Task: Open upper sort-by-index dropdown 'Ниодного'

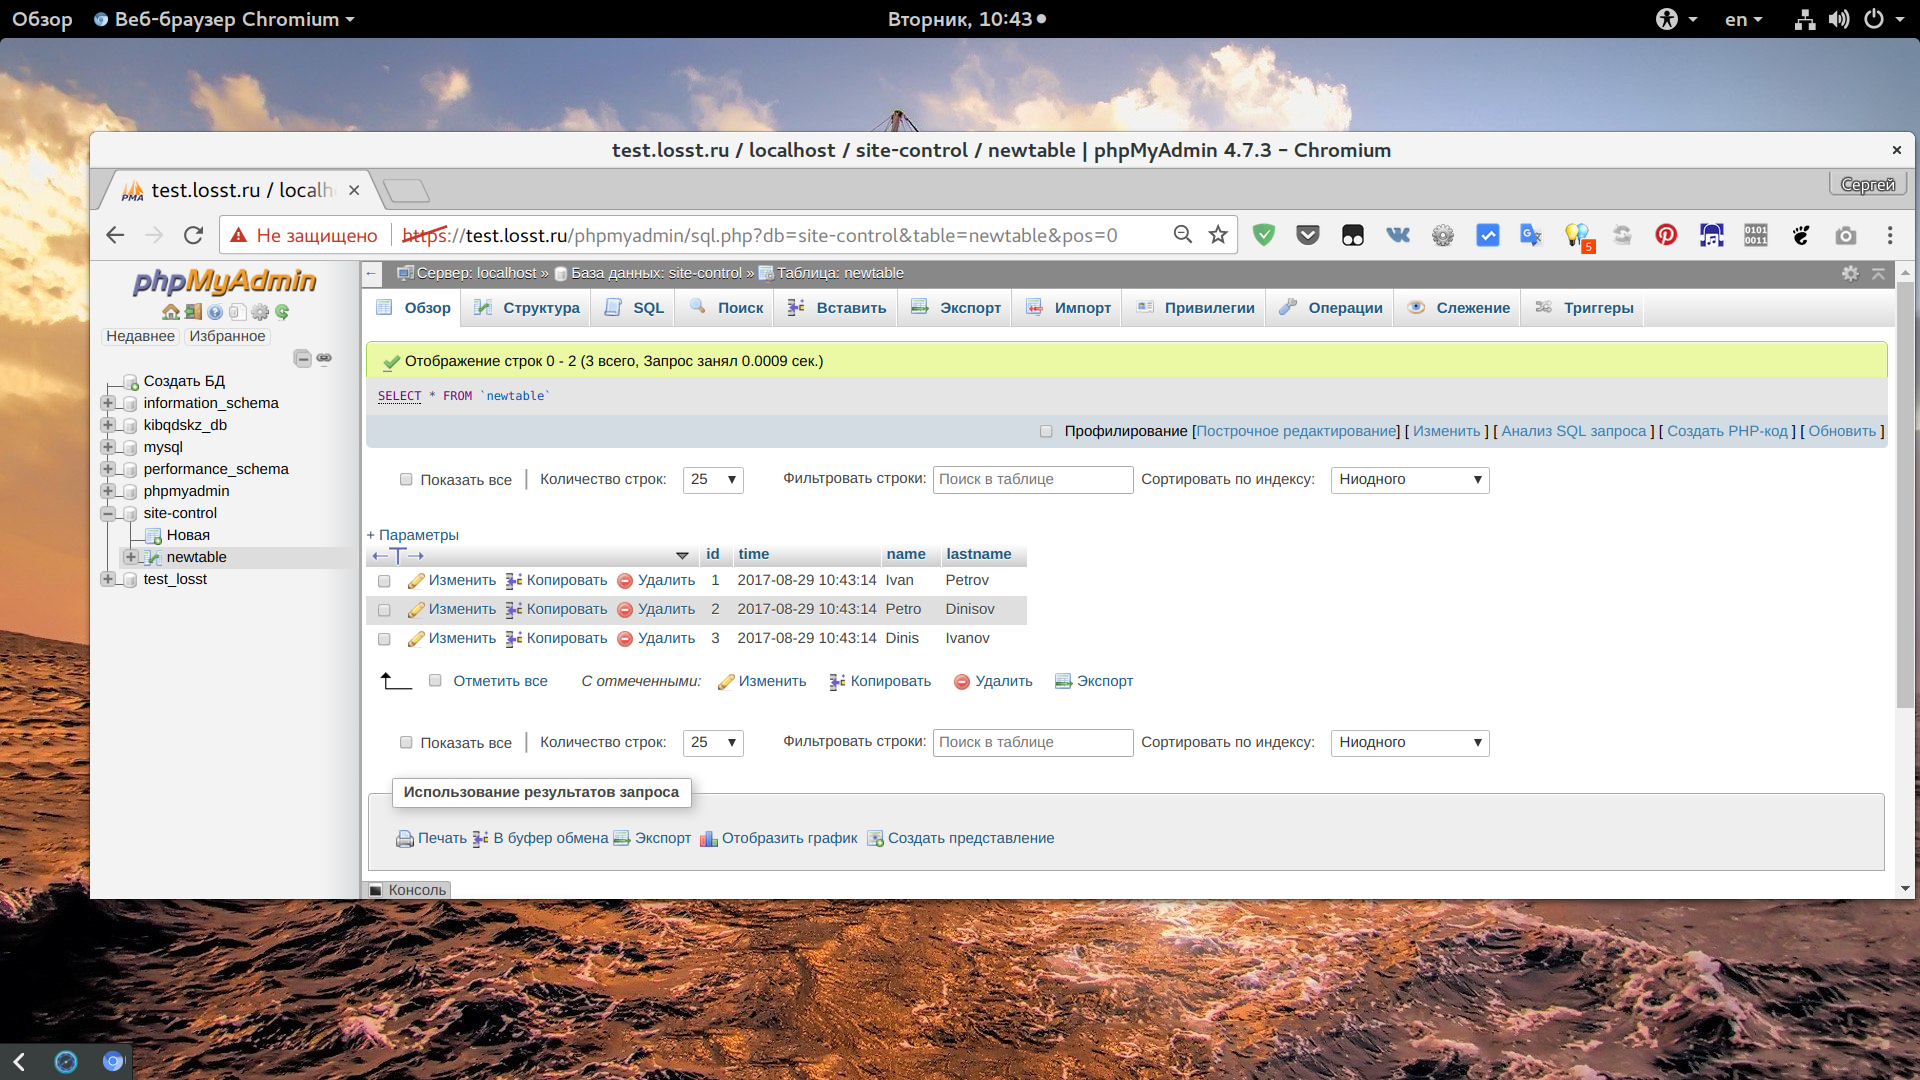Action: pos(1410,480)
